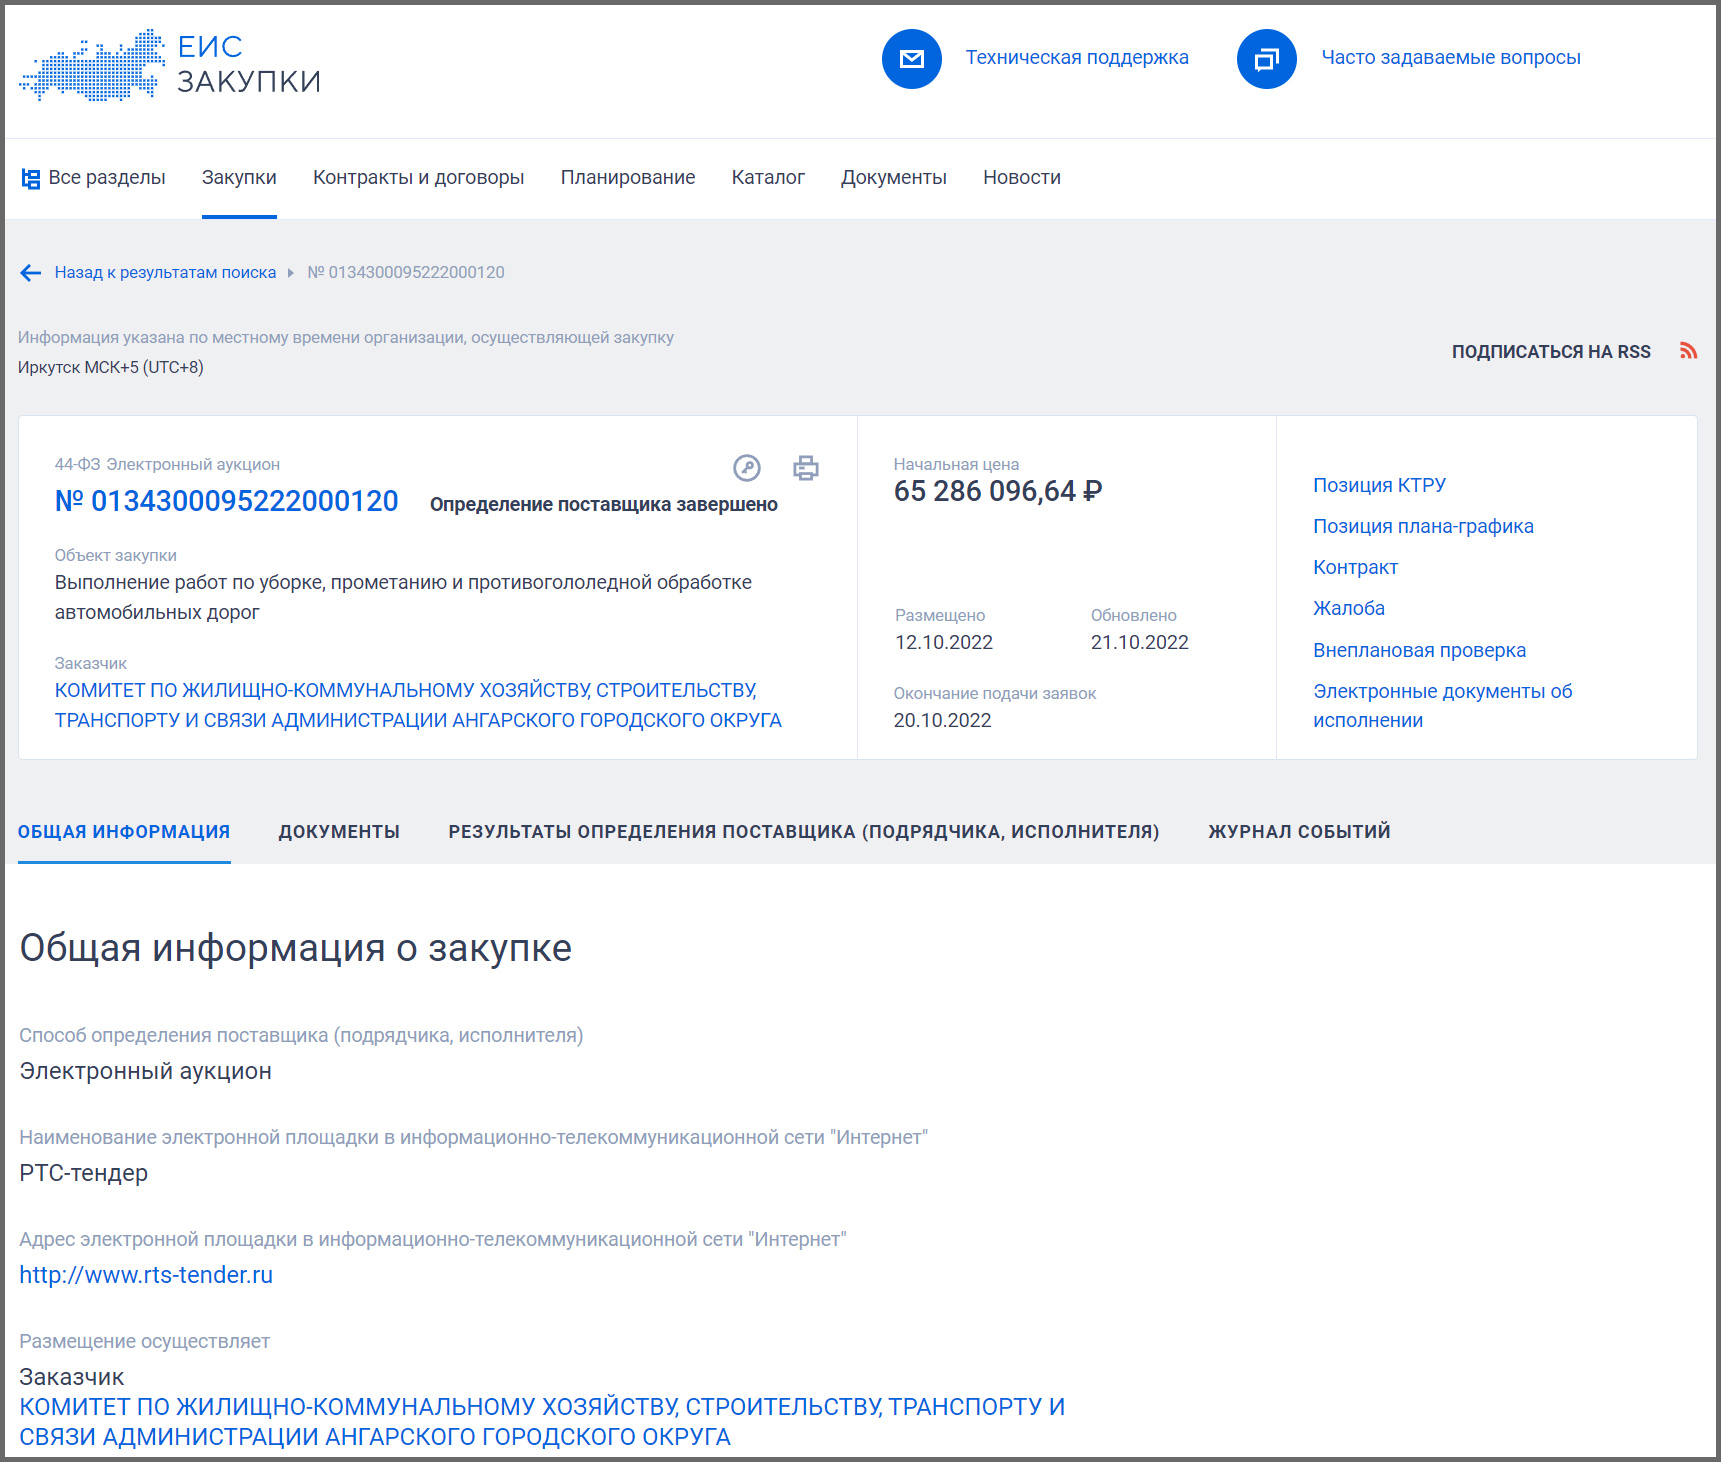Click purchase object description Выполнение работ по уборке
The image size is (1721, 1462).
(403, 597)
